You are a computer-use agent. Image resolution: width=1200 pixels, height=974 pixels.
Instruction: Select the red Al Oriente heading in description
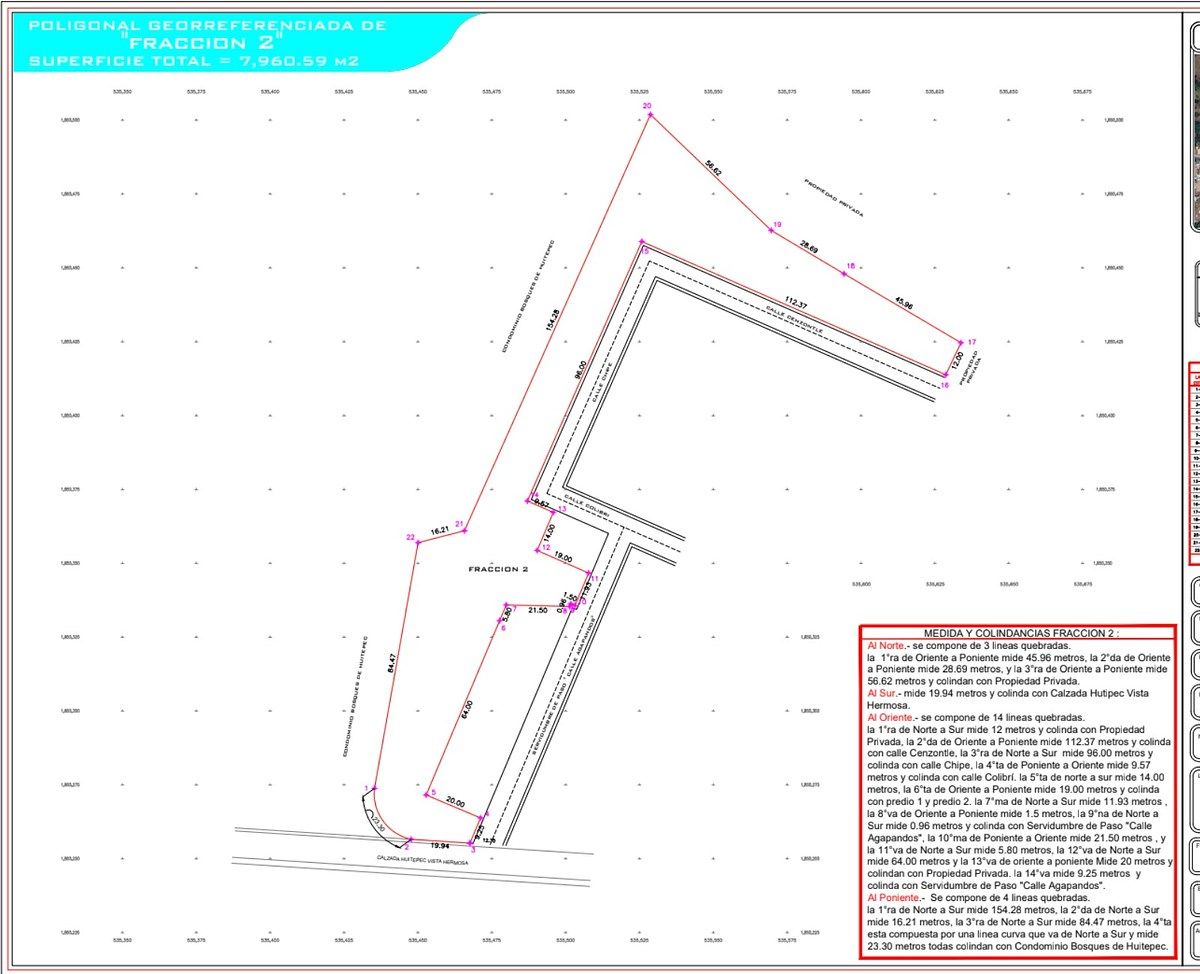click(x=893, y=717)
